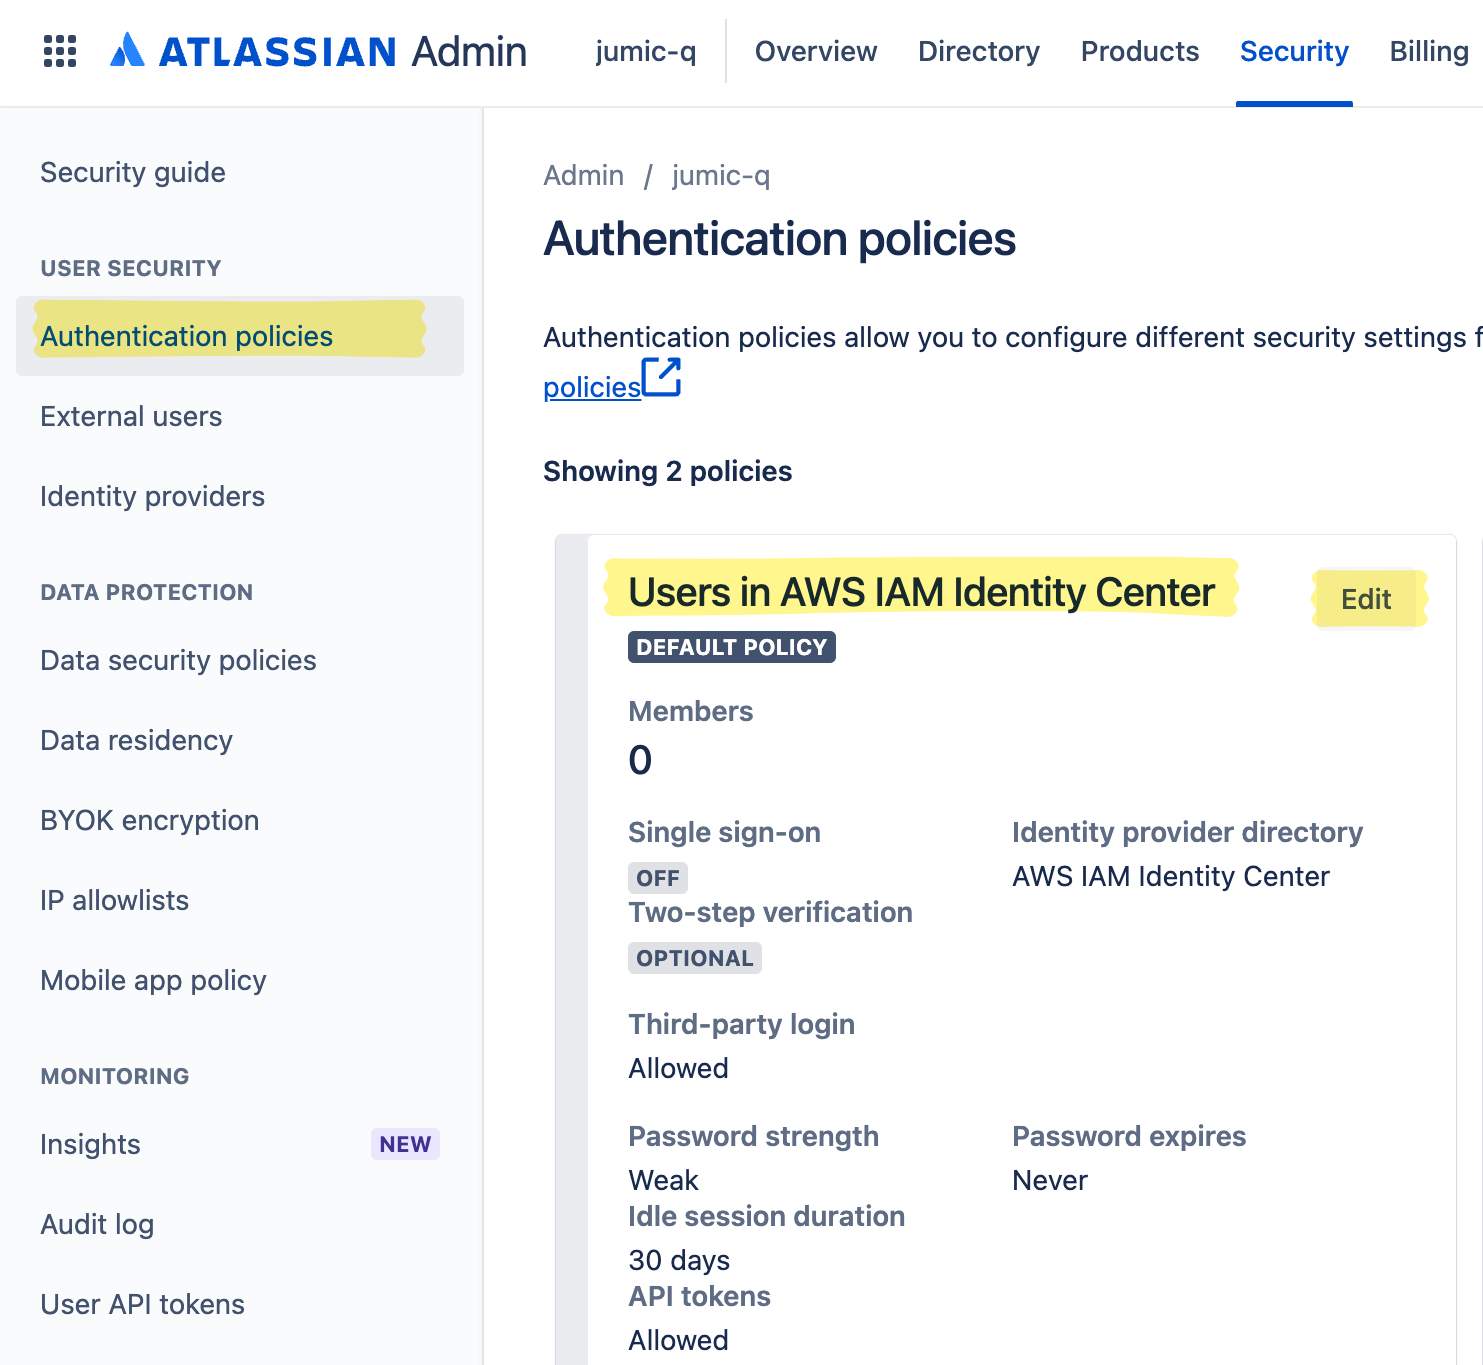Screen dimensions: 1483x1365
Task: Open the Products section
Action: point(1139,51)
